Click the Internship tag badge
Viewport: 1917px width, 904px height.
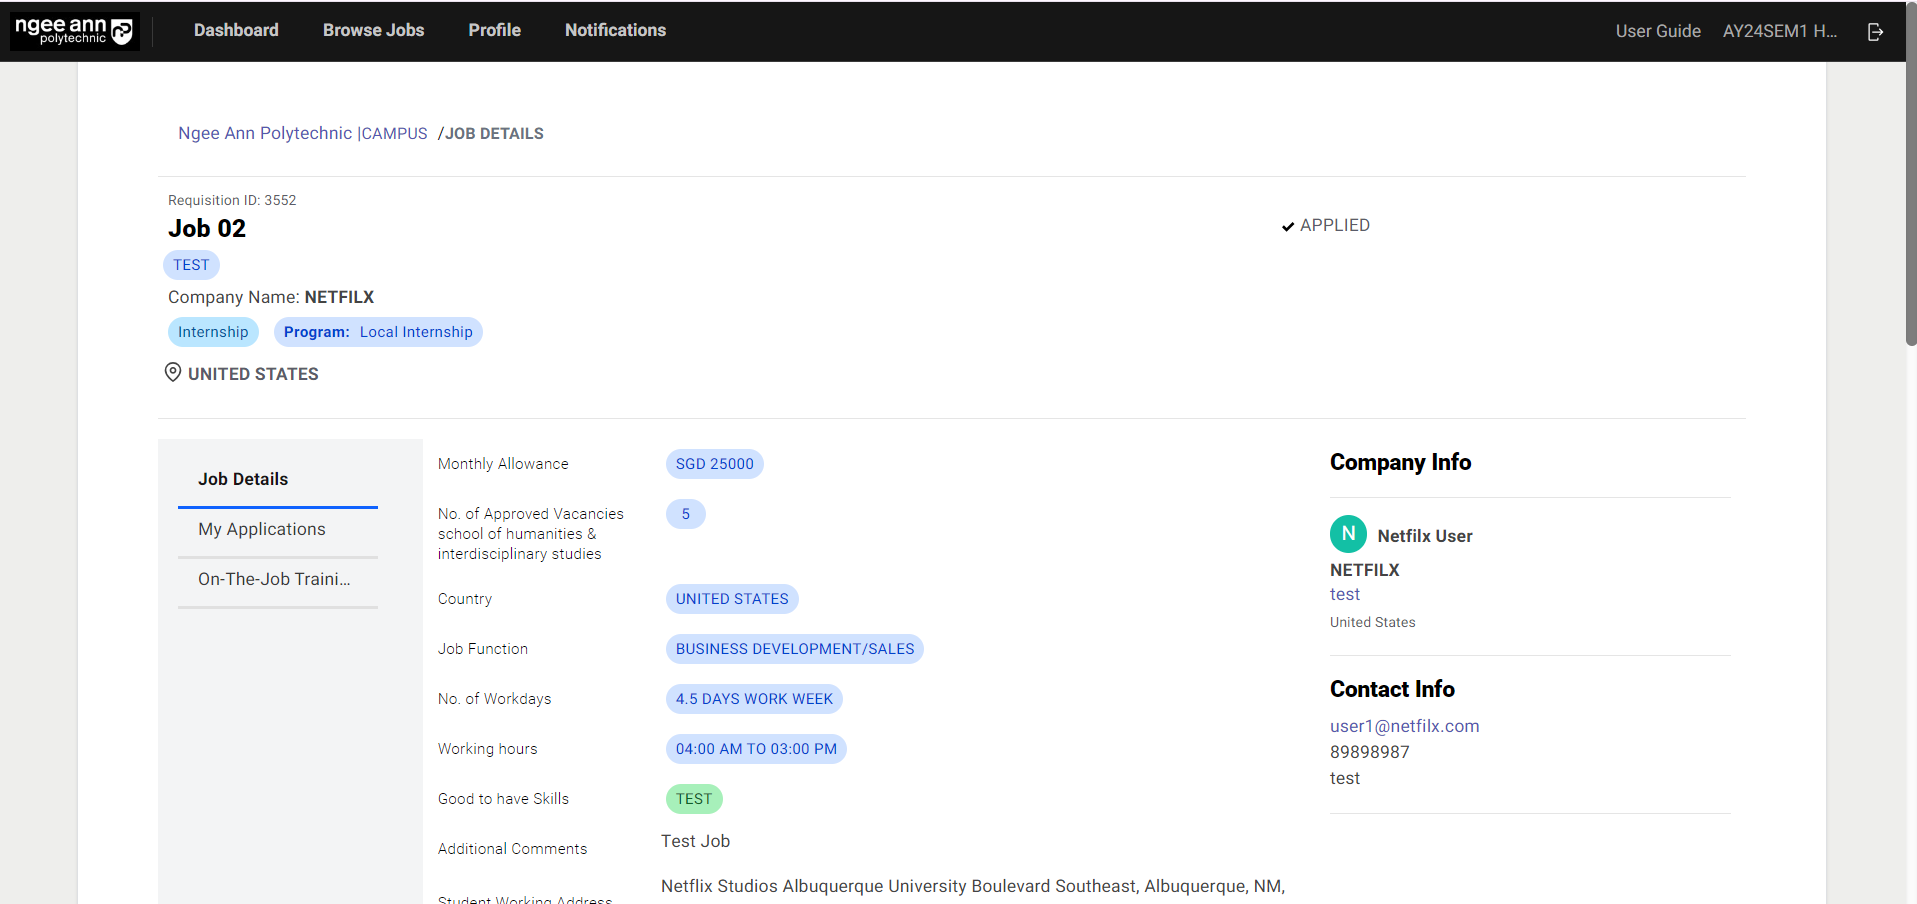[x=213, y=332]
